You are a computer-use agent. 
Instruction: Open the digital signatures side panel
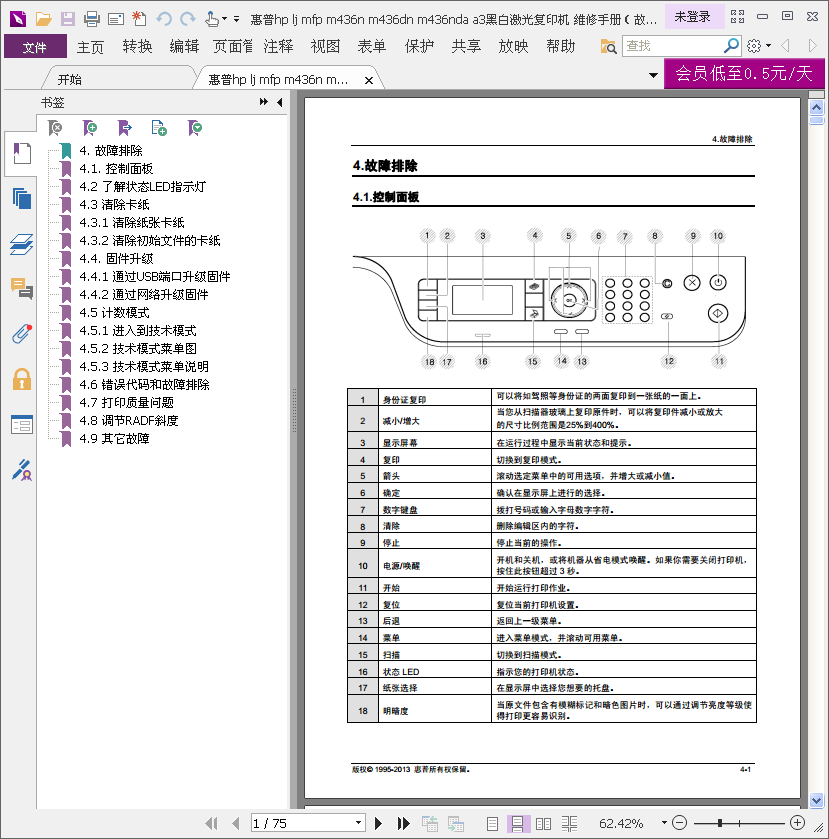pos(22,470)
